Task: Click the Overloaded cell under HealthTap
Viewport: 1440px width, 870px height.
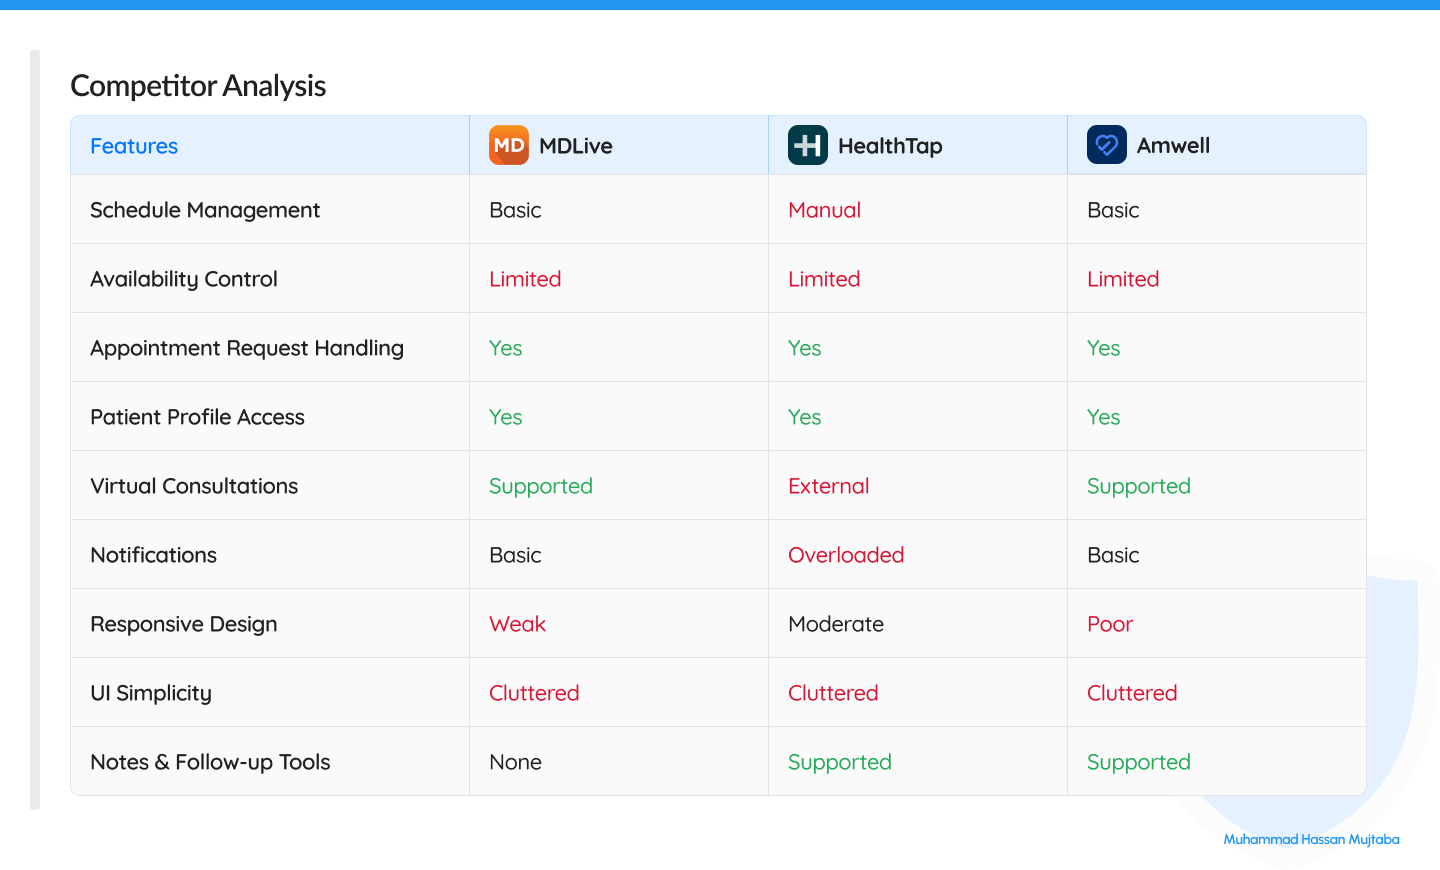Action: (846, 554)
